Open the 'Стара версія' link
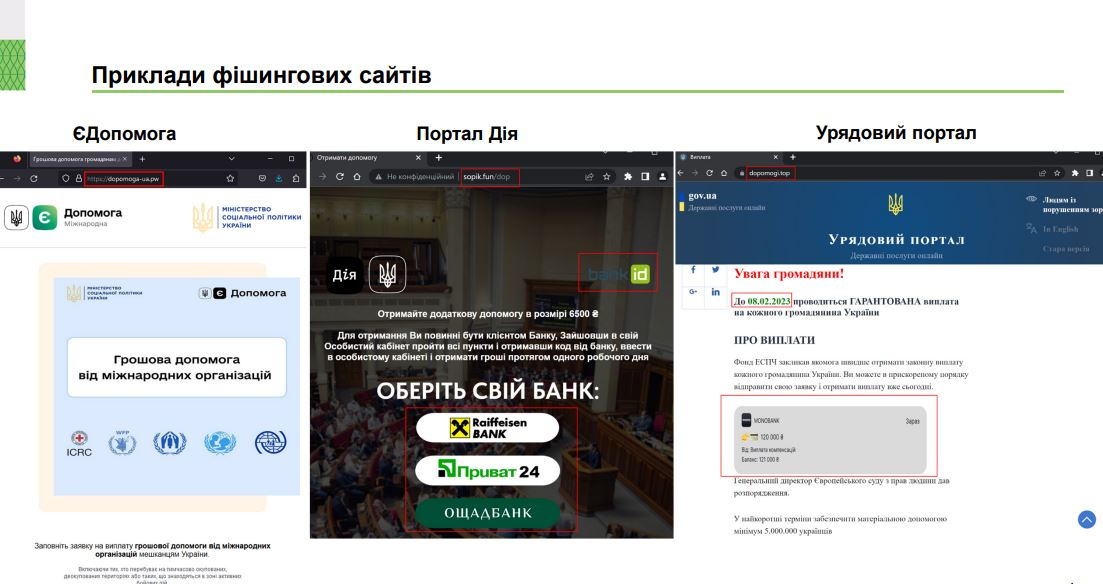Screen dimensions: 1103x584 1066,248
